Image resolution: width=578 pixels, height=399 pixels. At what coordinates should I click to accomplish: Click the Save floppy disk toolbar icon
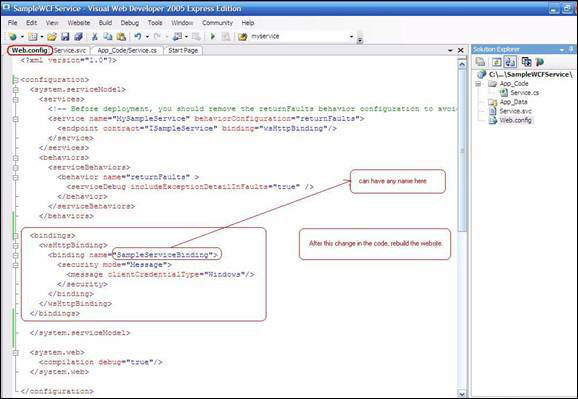pos(65,37)
